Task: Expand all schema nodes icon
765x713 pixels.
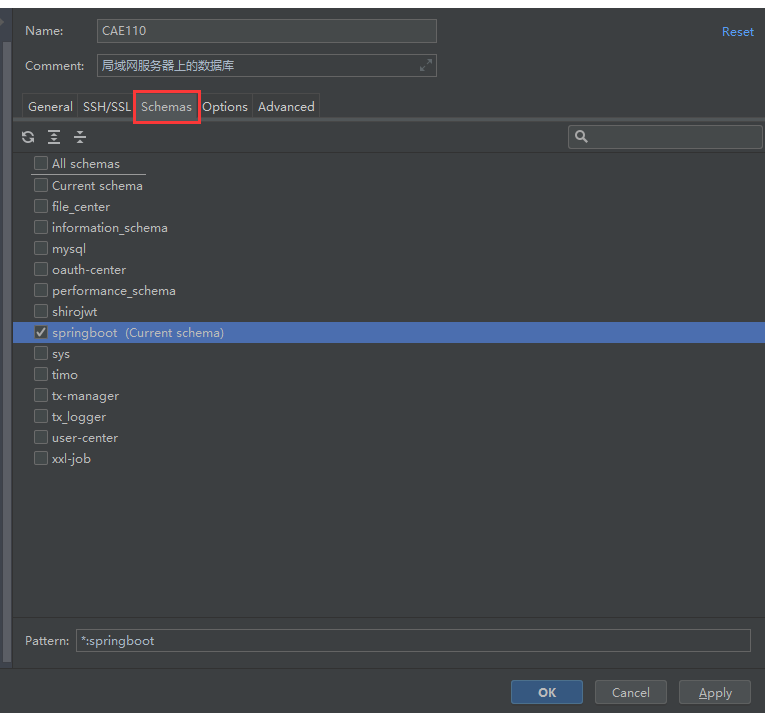Action: 54,137
